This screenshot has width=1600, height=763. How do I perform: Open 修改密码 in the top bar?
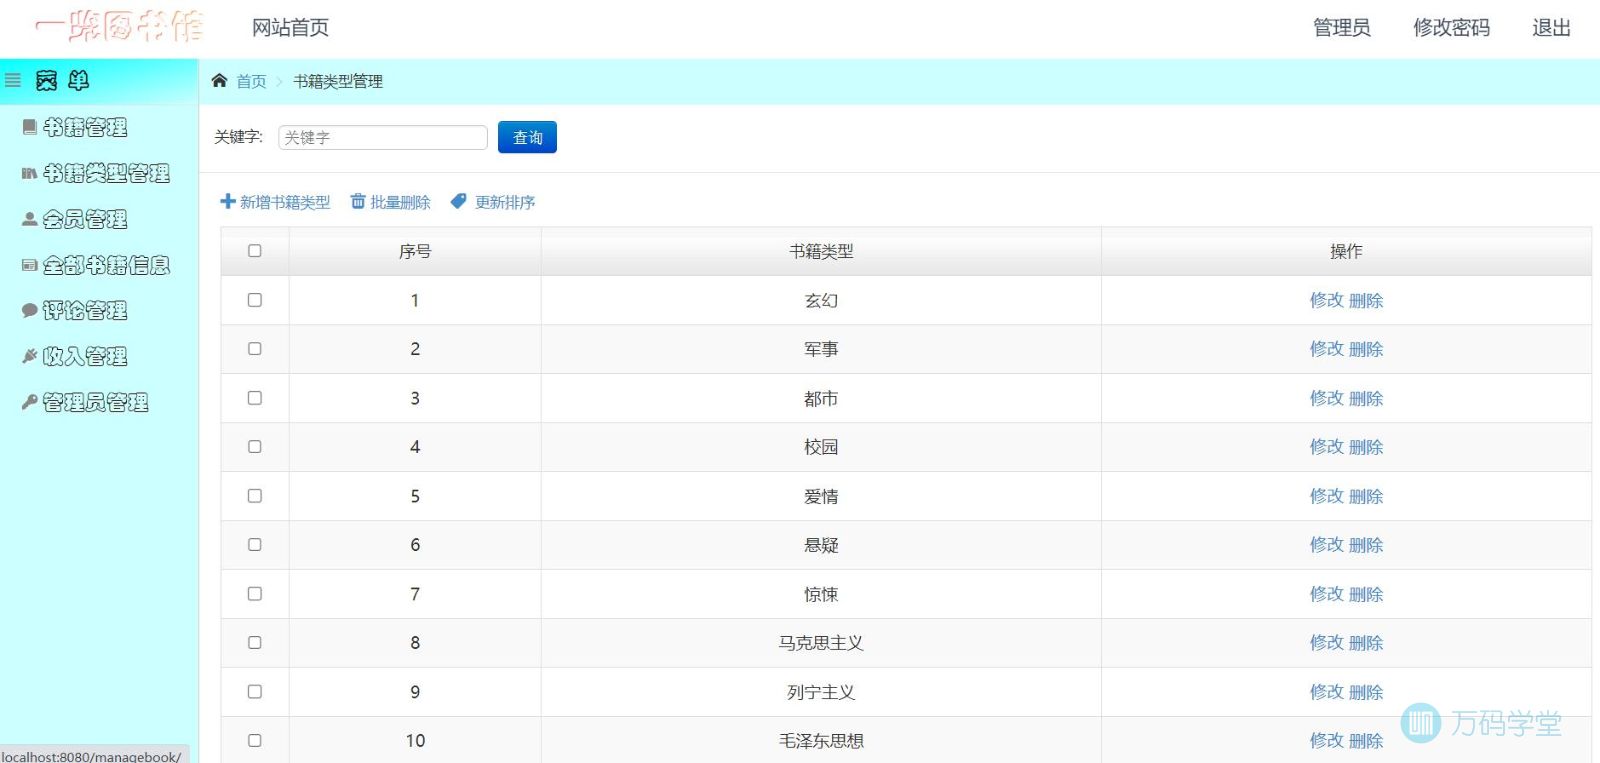coord(1451,28)
